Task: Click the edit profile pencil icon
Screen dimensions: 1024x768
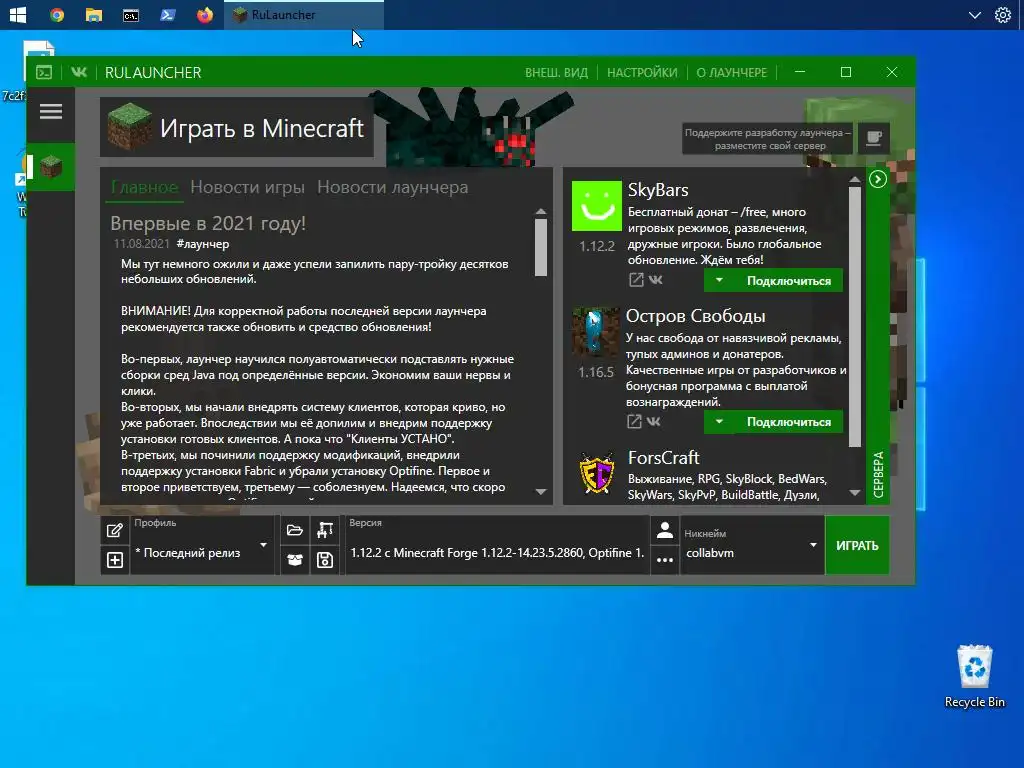Action: [115, 530]
